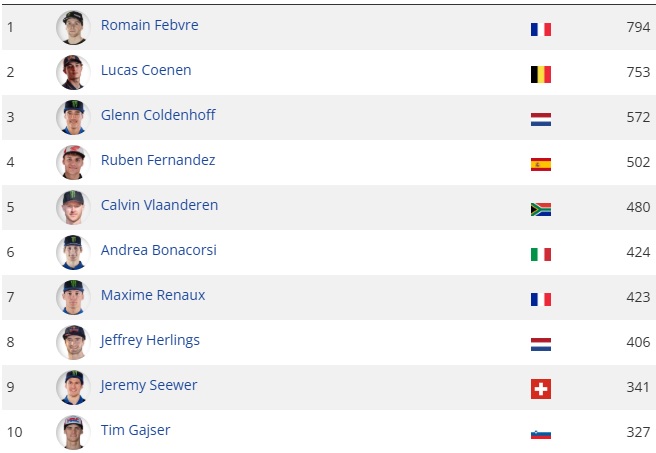The width and height of the screenshot is (656, 453).
Task: Open Ruben Fernandez rider page
Action: pyautogui.click(x=158, y=160)
